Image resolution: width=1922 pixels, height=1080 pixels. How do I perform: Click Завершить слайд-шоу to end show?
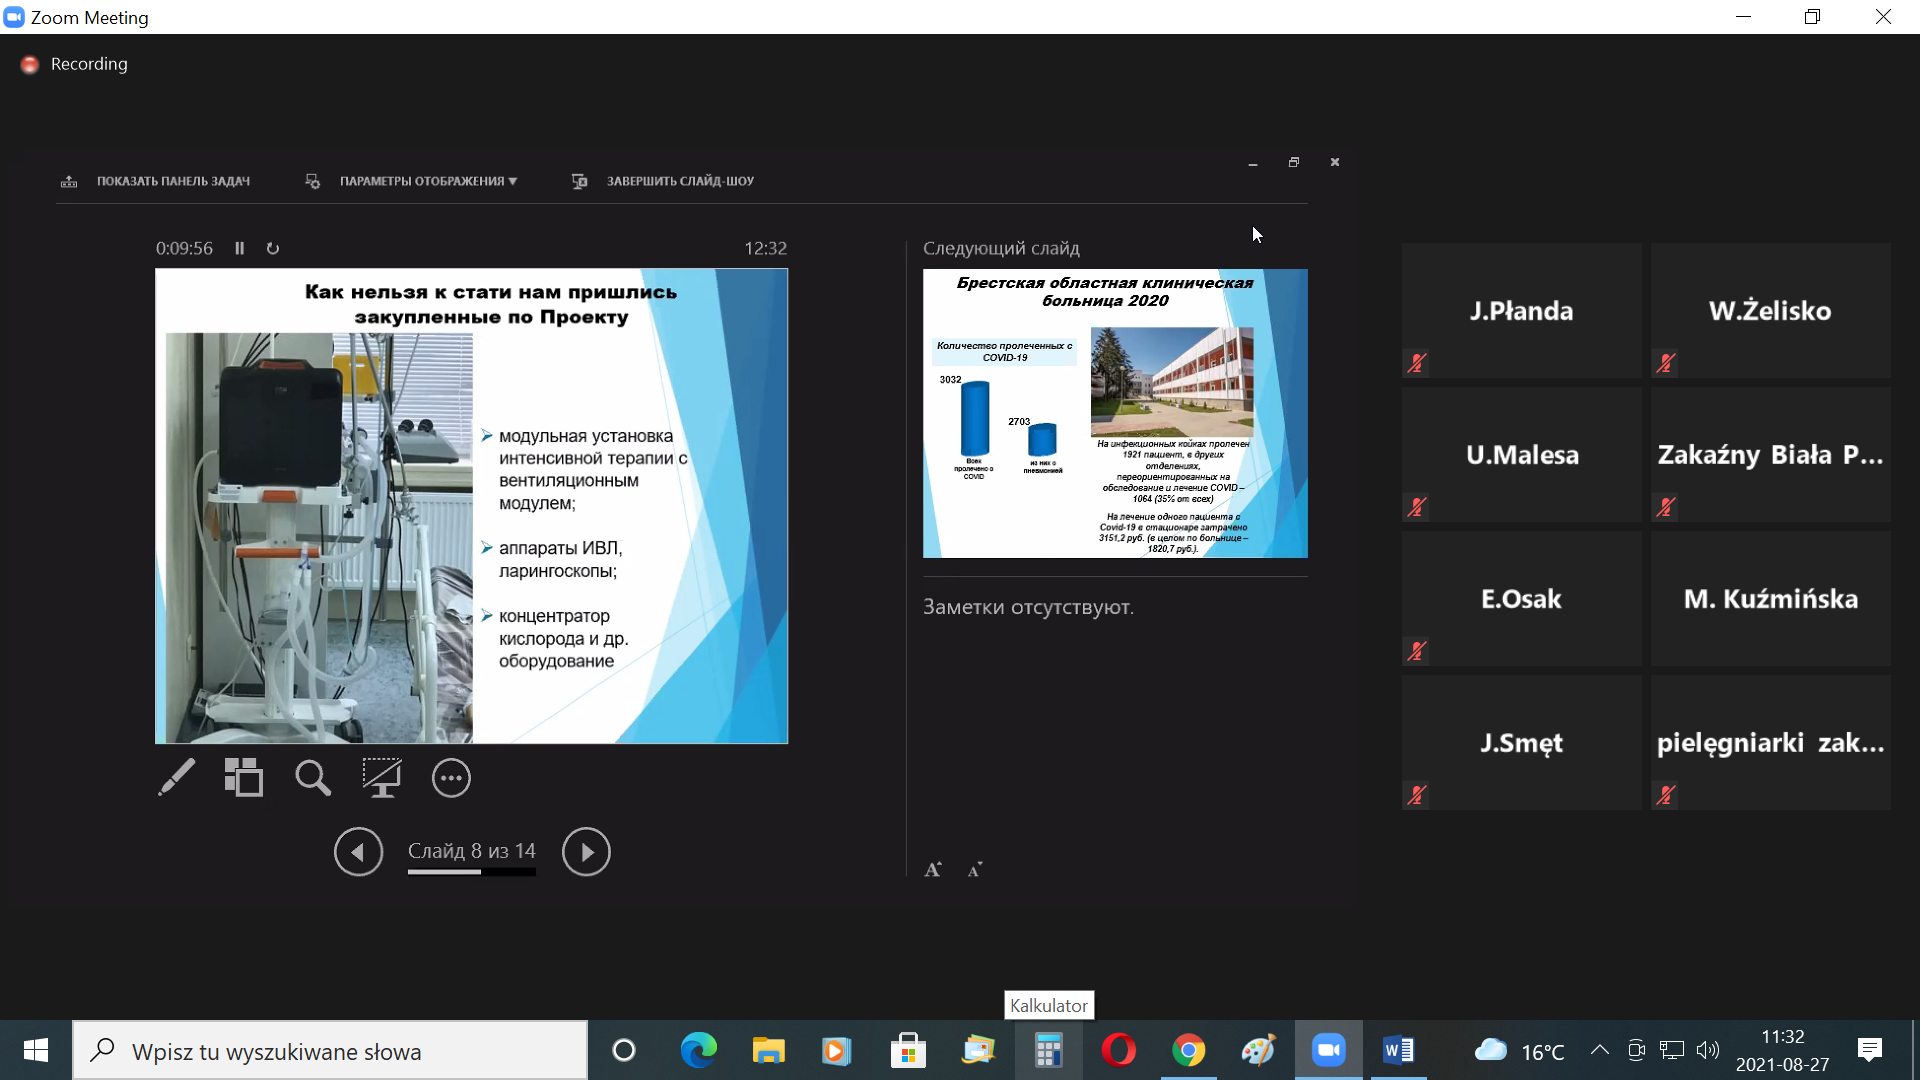tap(680, 181)
